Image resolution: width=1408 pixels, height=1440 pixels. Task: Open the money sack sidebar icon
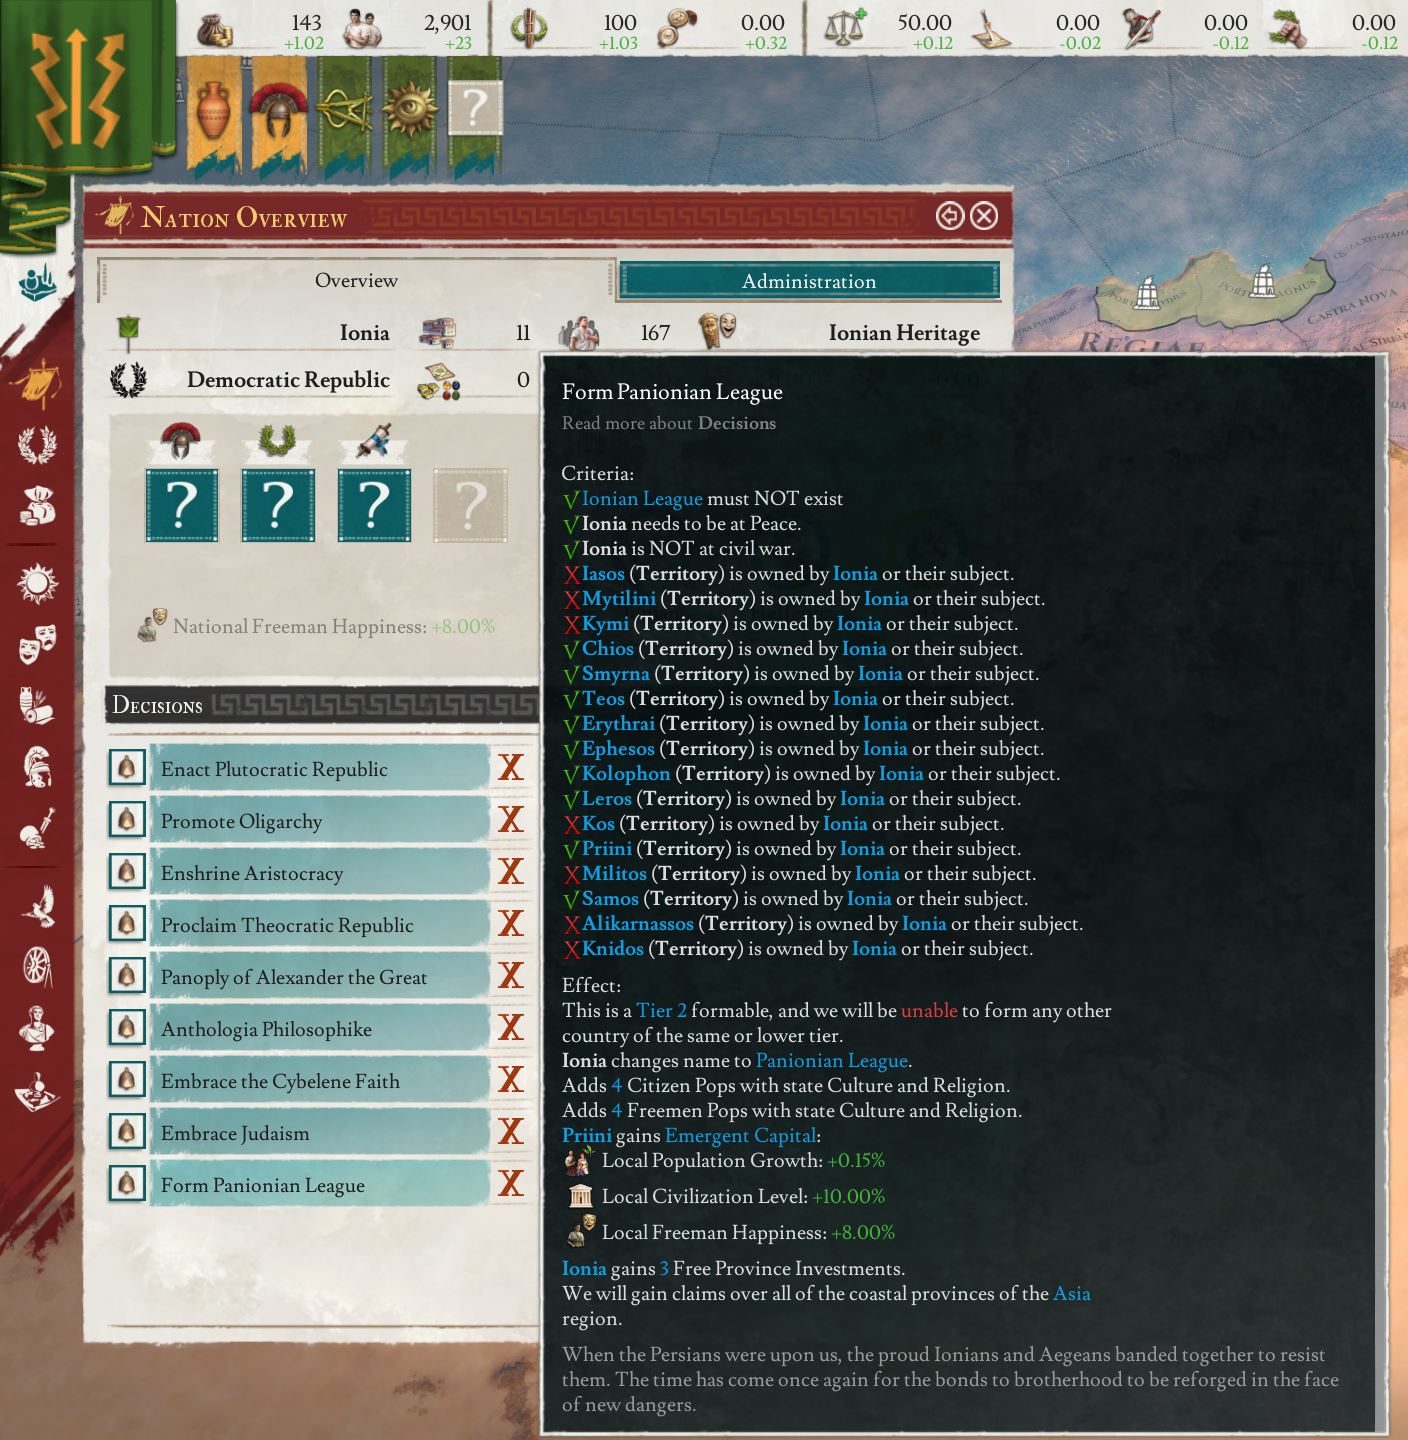click(x=38, y=505)
